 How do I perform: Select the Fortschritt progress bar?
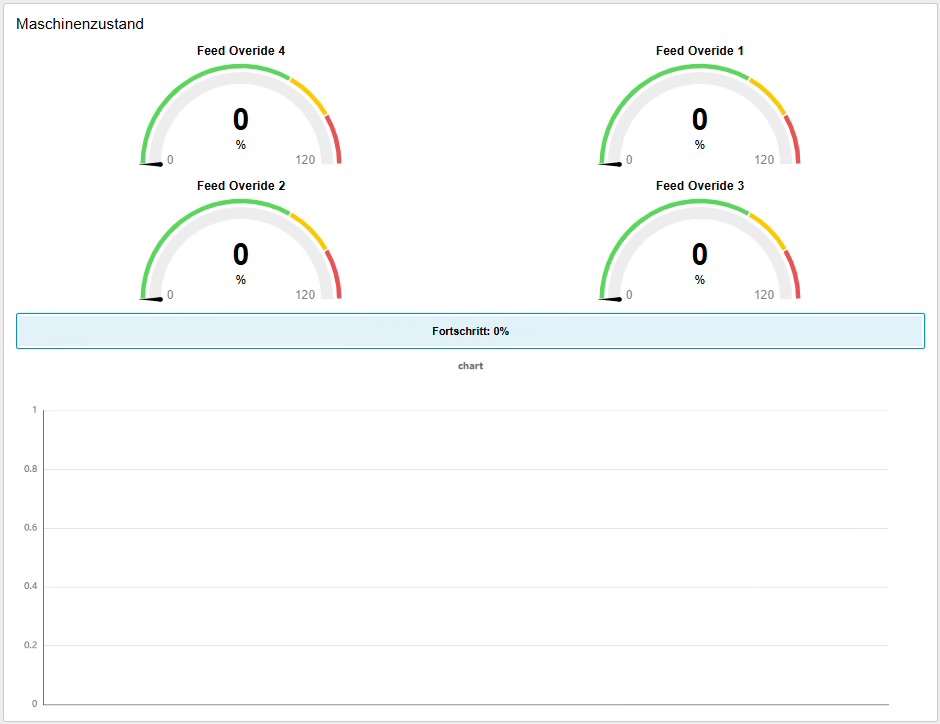coord(470,331)
